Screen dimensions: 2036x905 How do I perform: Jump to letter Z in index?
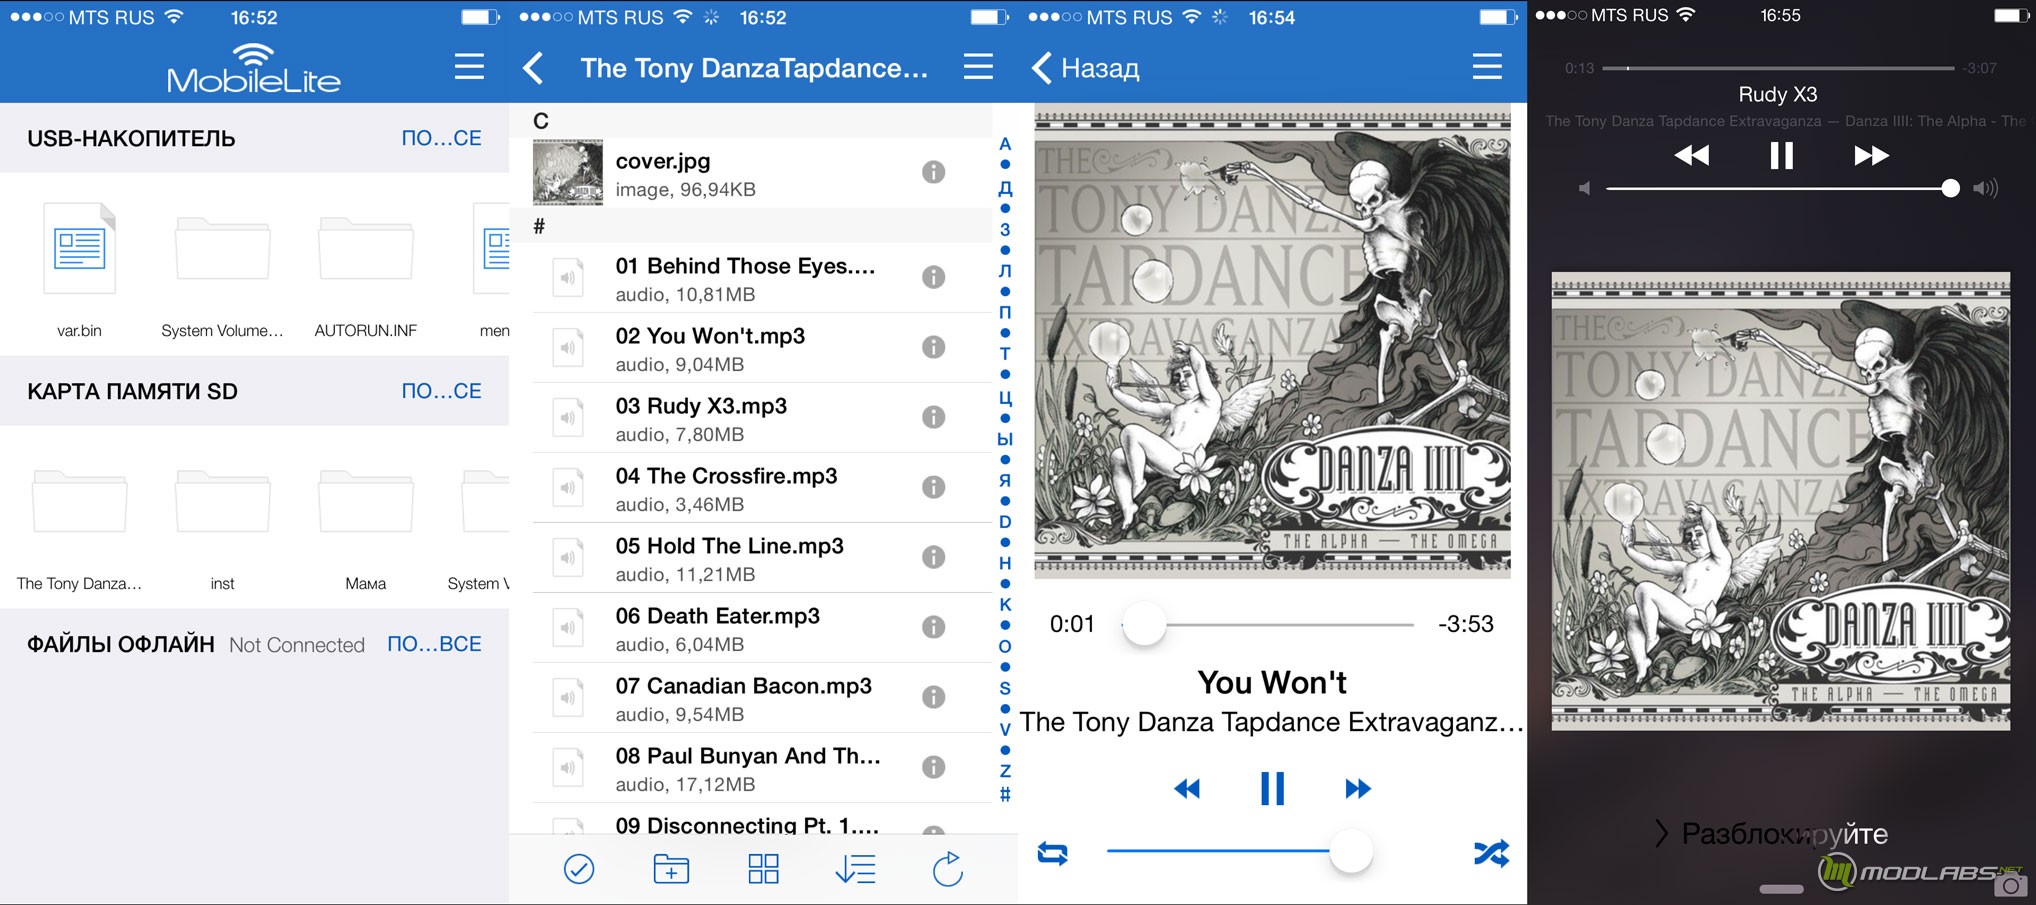tap(1005, 771)
